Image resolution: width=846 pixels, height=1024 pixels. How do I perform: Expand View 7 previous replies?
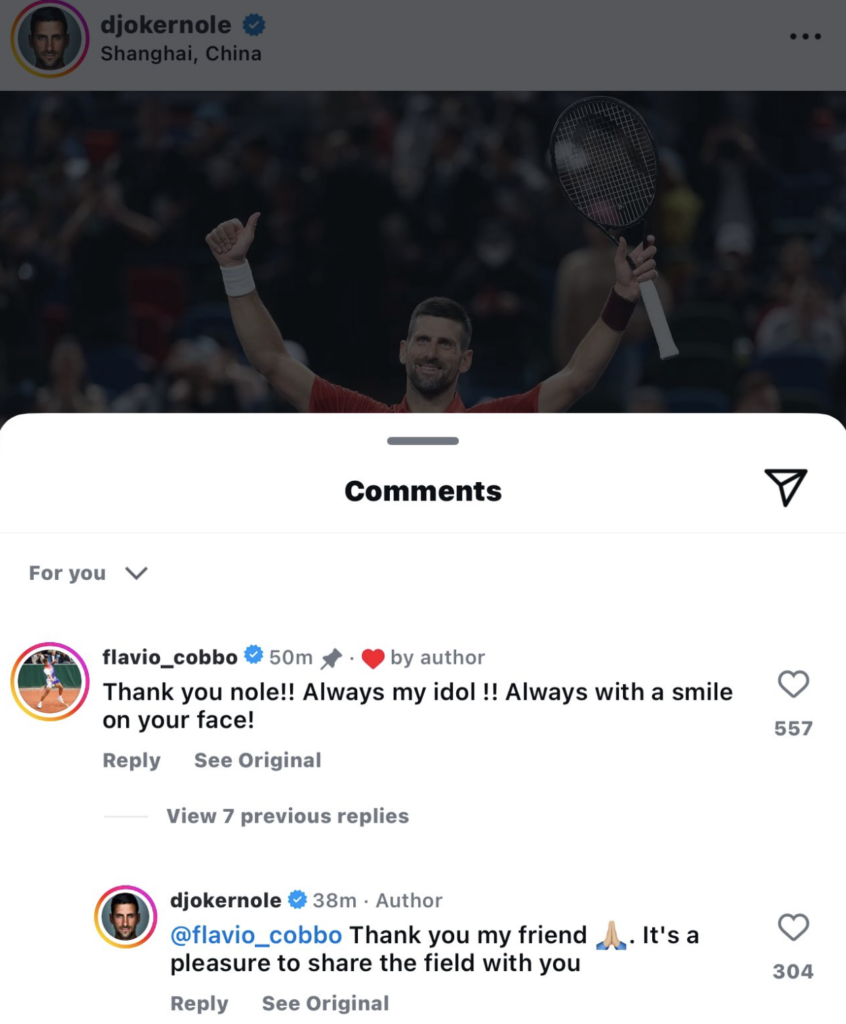point(287,816)
